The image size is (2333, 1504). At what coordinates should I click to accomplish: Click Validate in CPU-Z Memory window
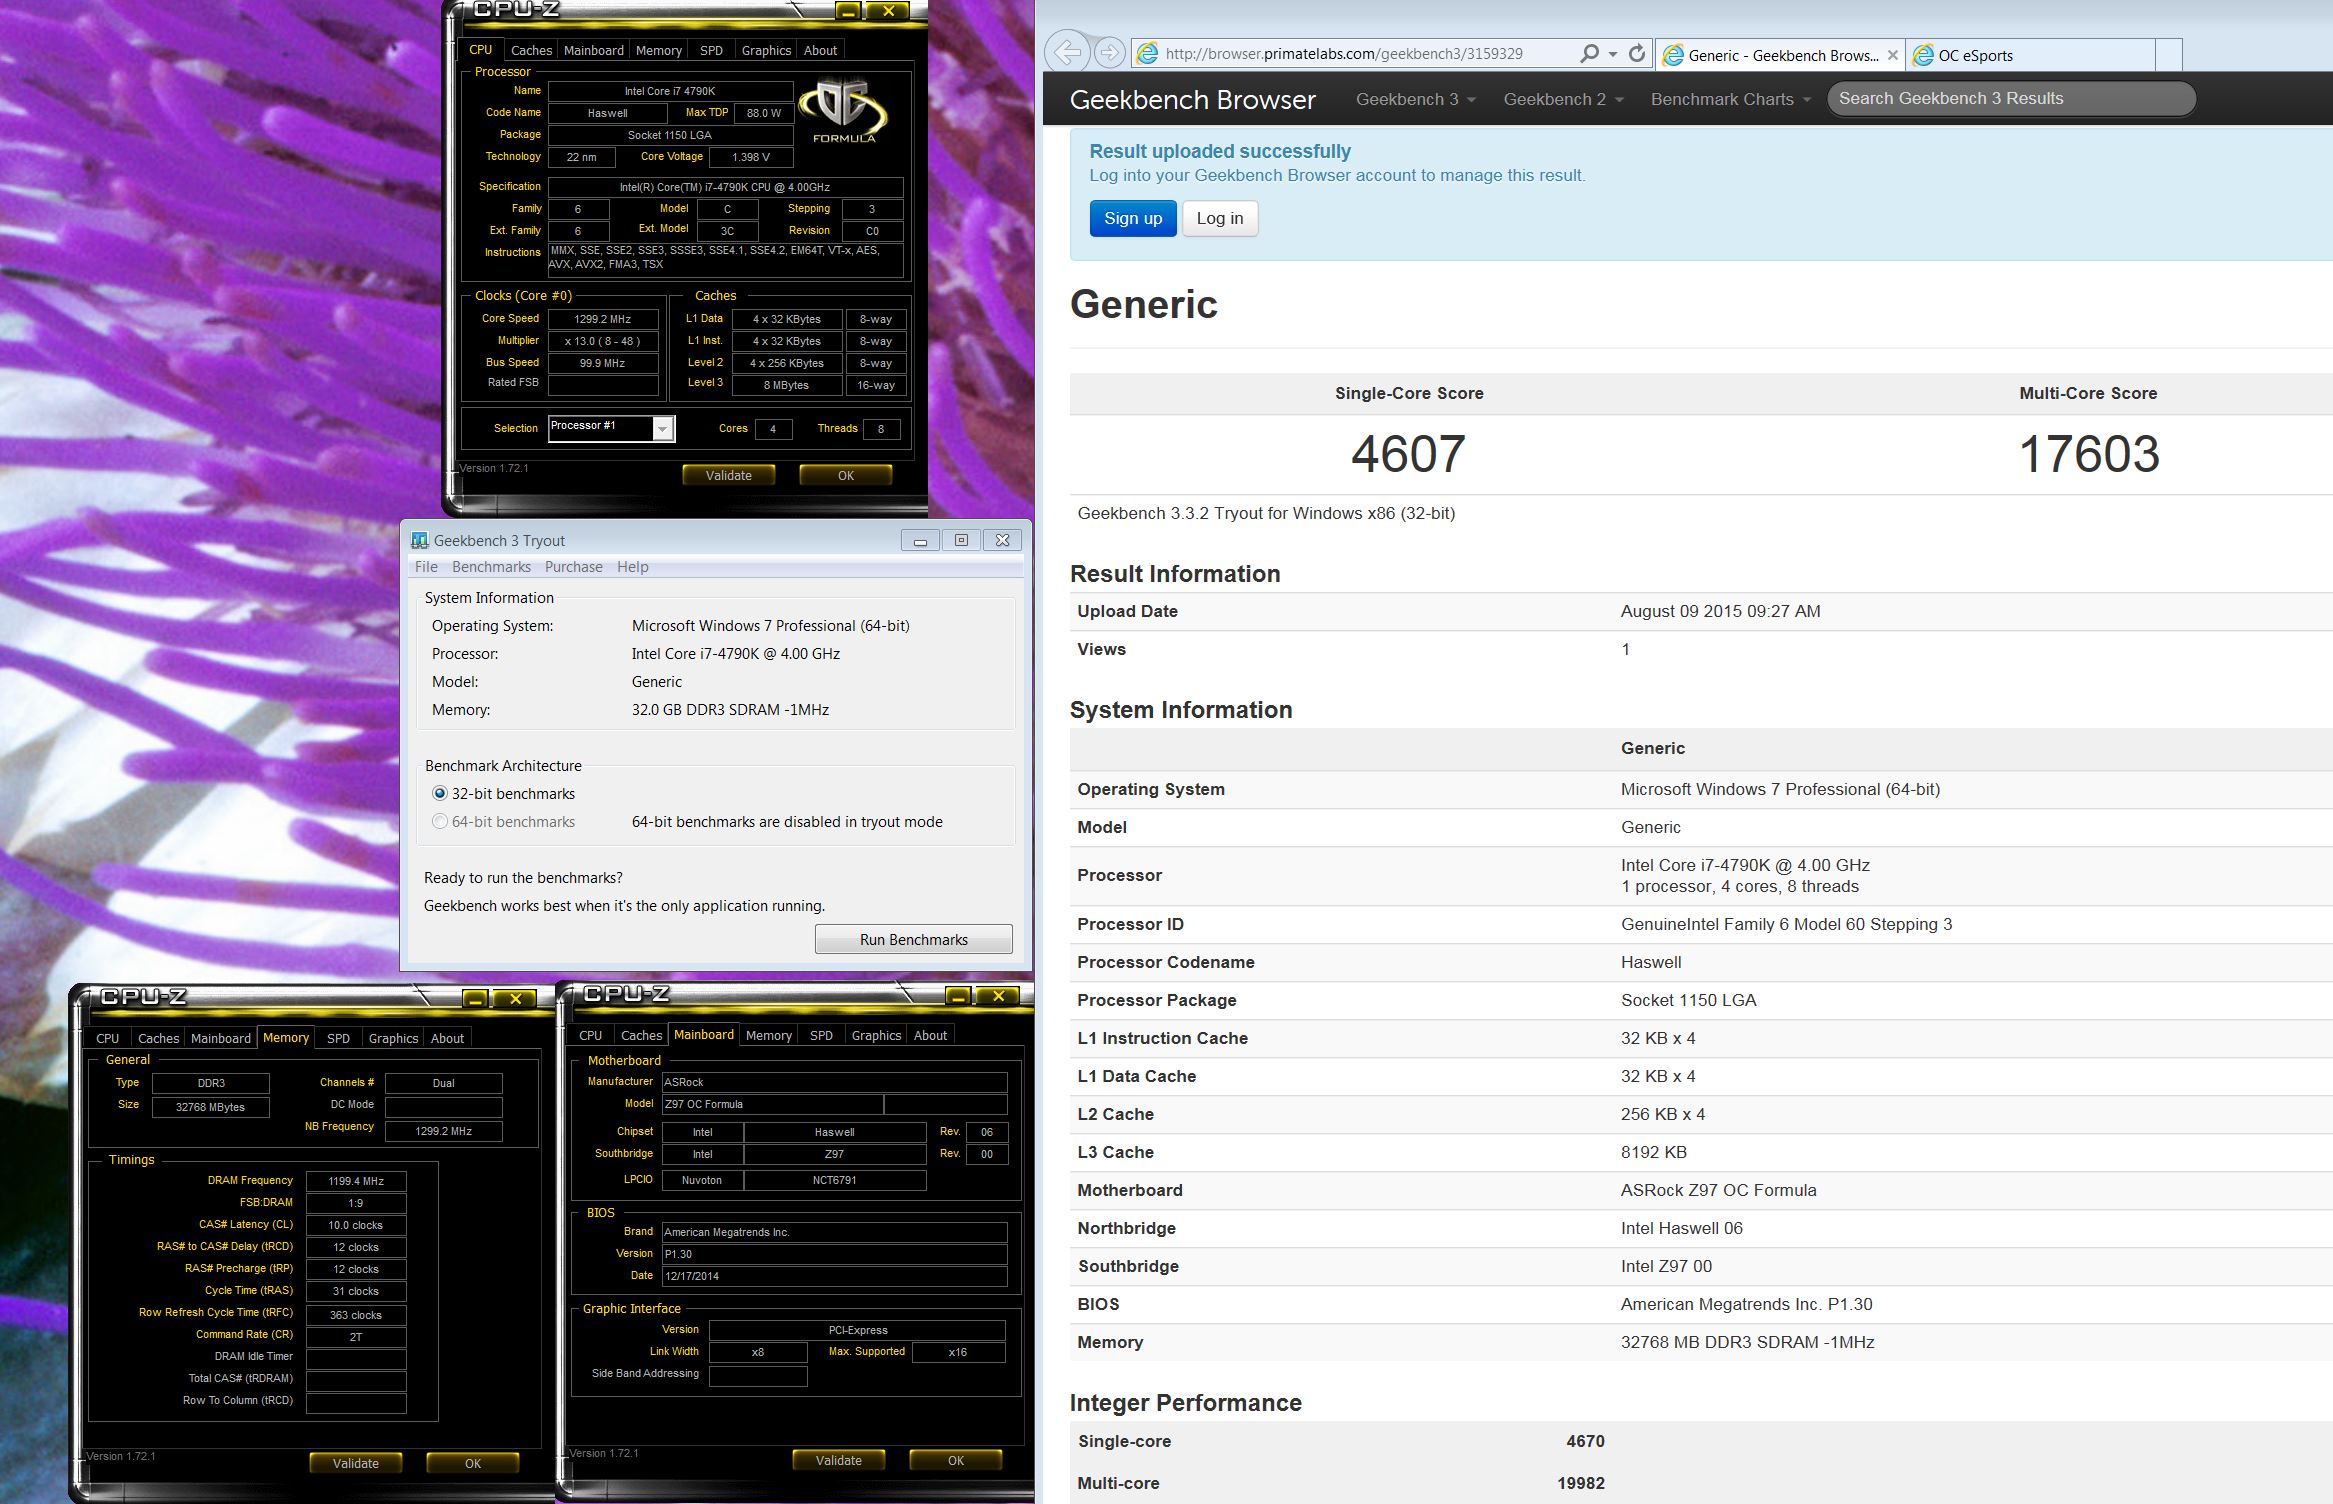point(355,1463)
